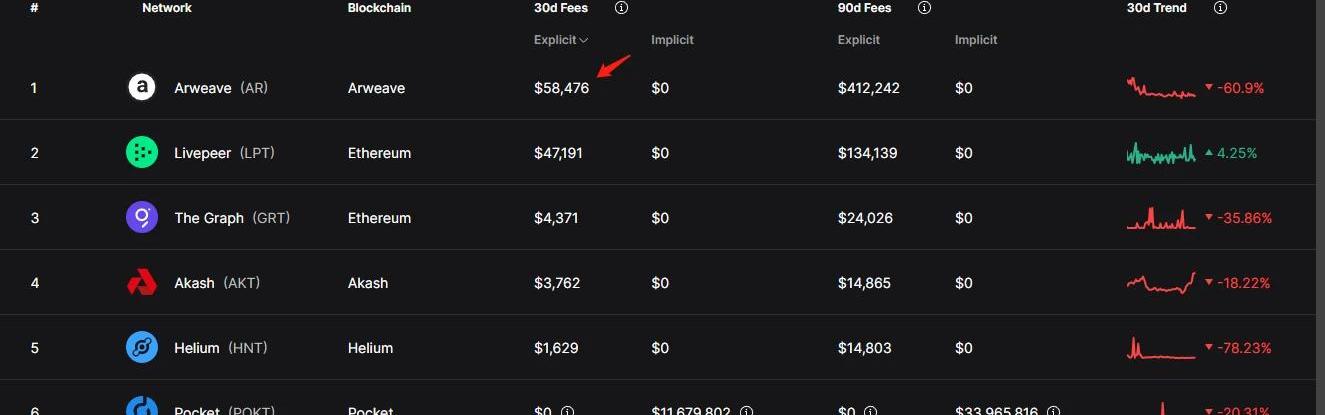Image resolution: width=1325 pixels, height=415 pixels.
Task: Sort by 30d Explicit fees chevron
Action: 584,40
